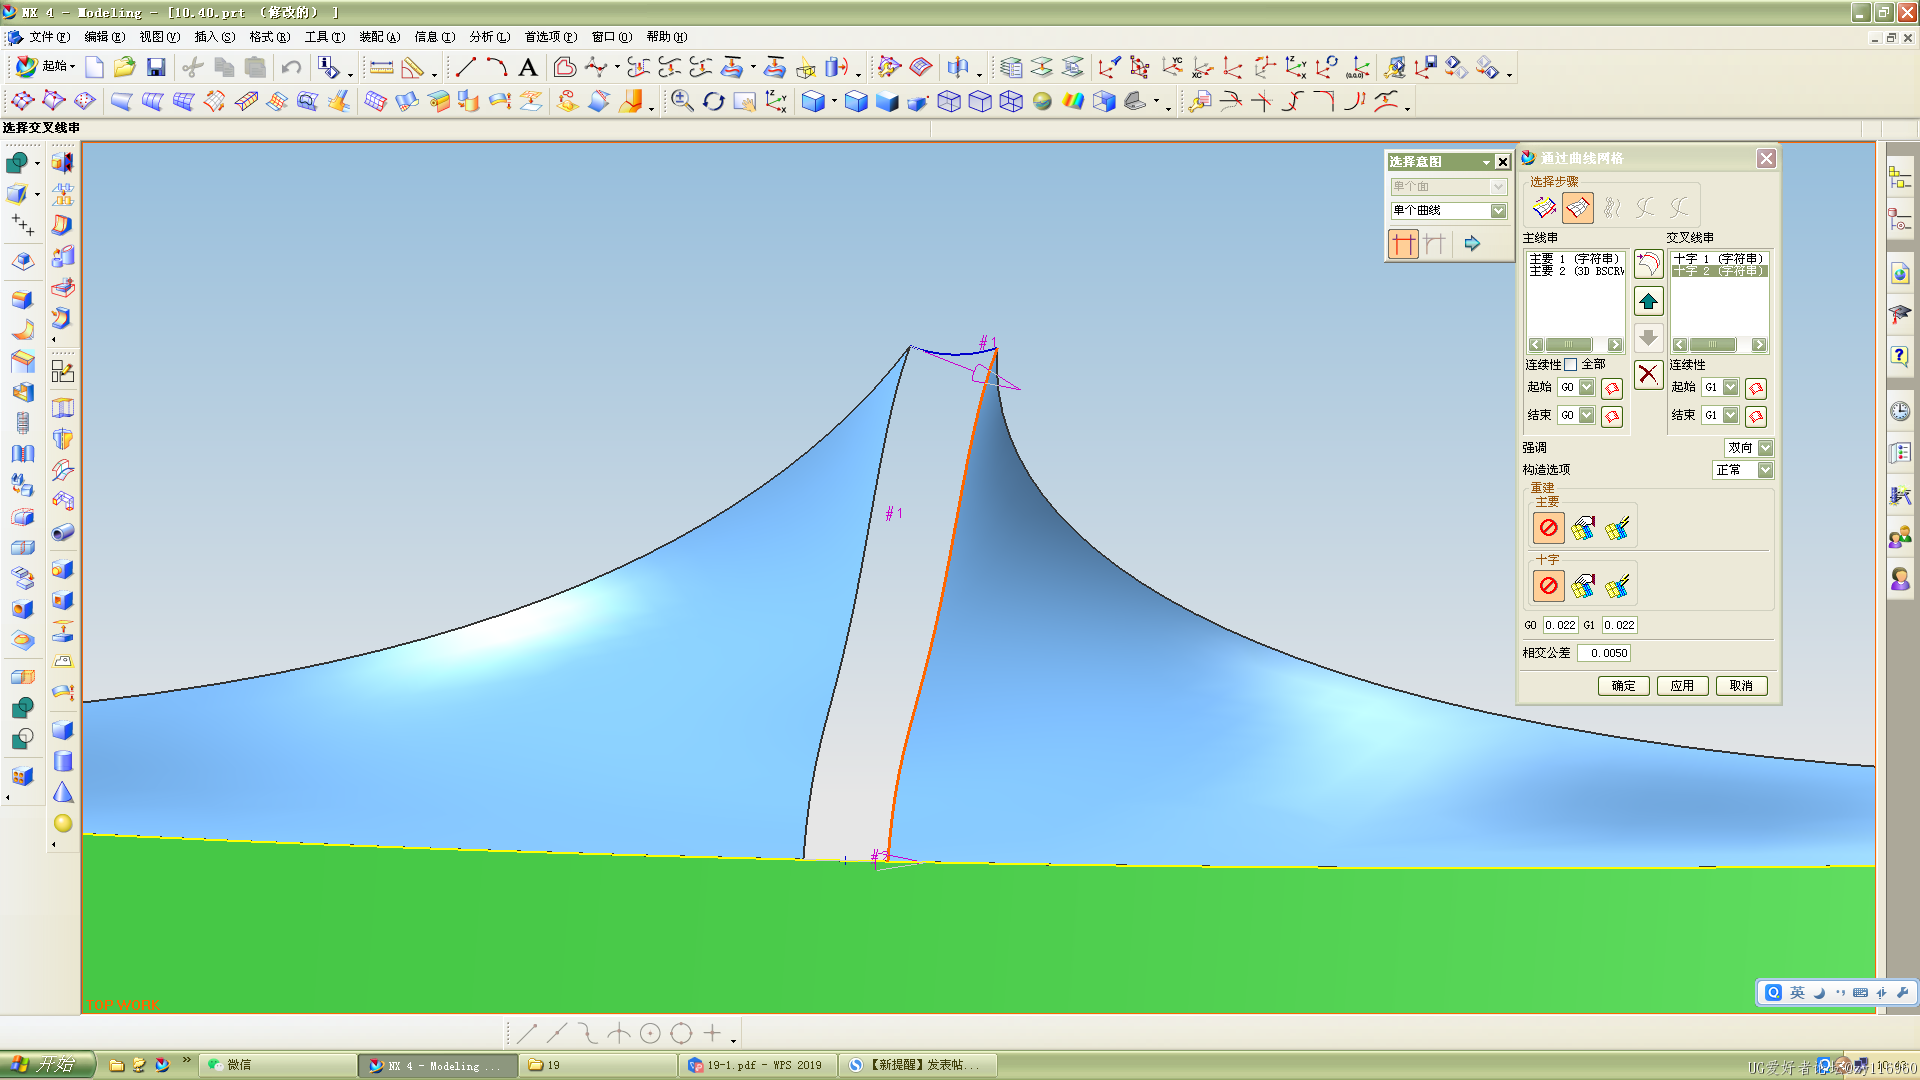The image size is (1920, 1080).
Task: Open primary 起始 G0 continuity dropdown
Action: [1587, 388]
